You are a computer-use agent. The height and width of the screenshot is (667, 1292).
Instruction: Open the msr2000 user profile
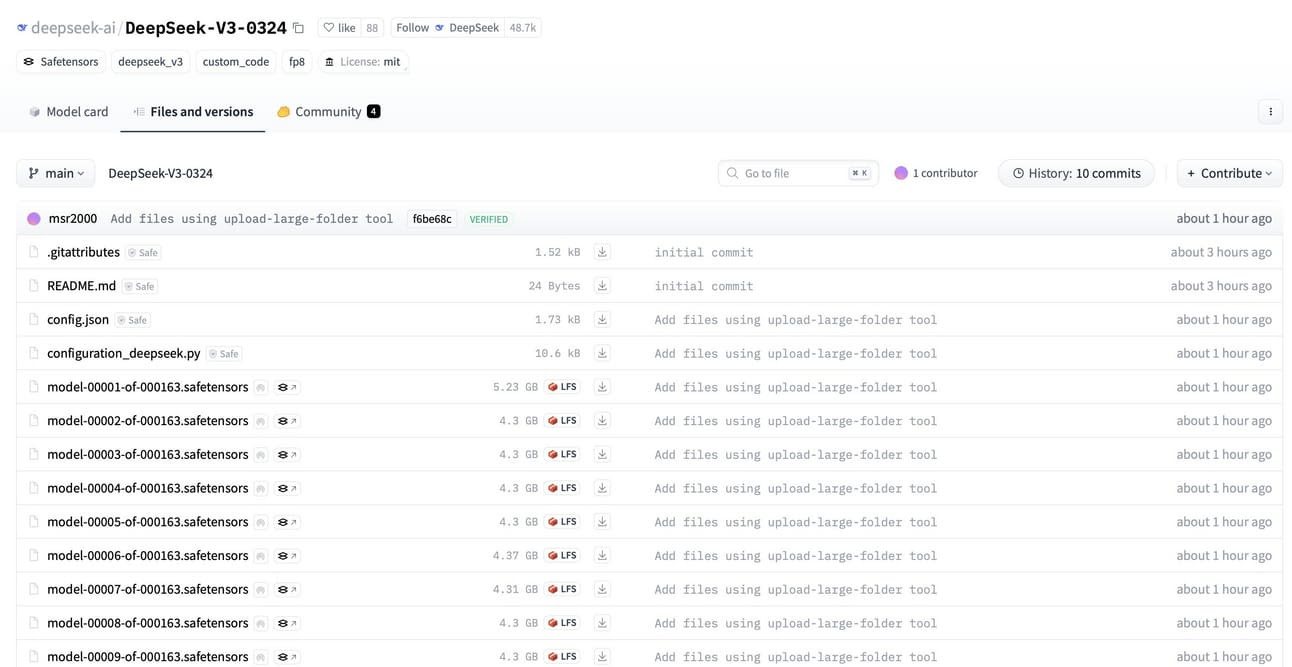[73, 218]
